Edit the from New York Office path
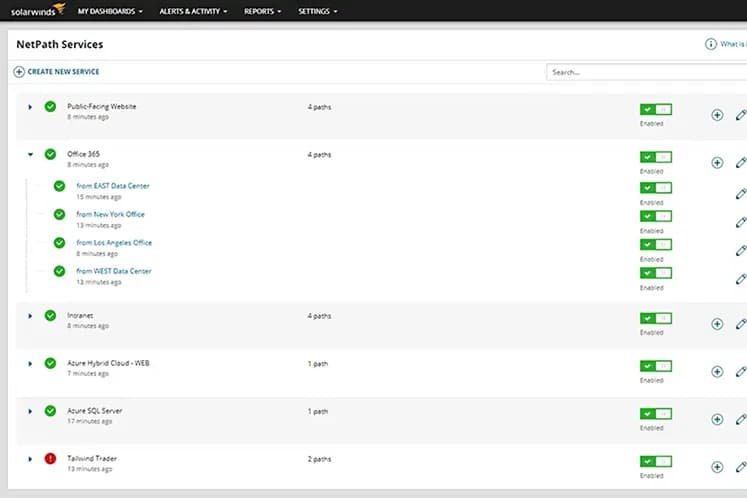 pyautogui.click(x=741, y=223)
